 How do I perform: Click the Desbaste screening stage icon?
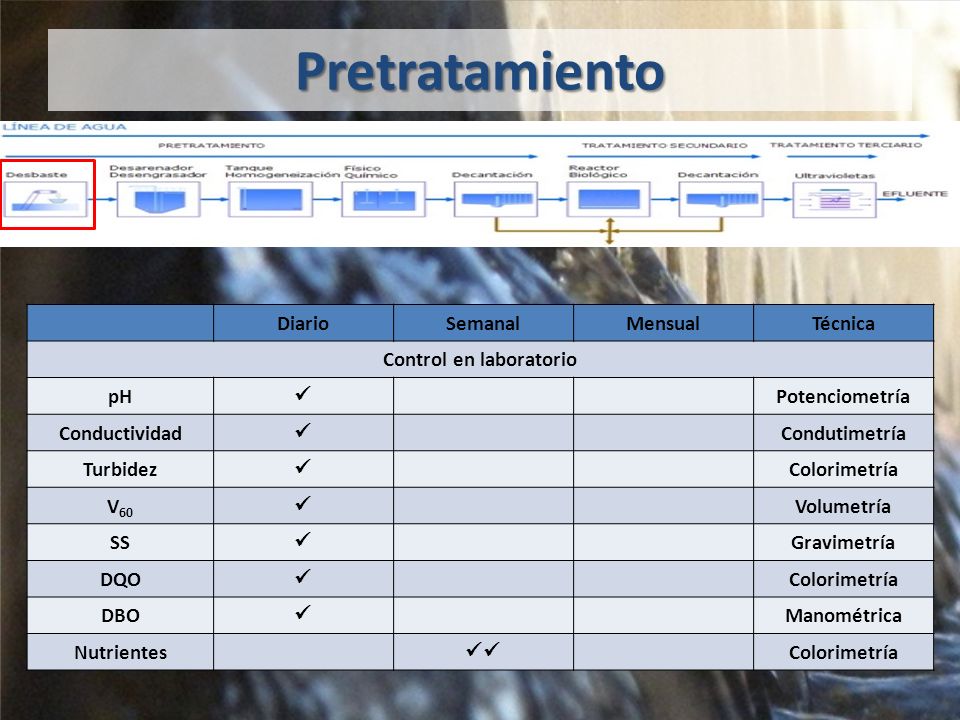tap(46, 199)
